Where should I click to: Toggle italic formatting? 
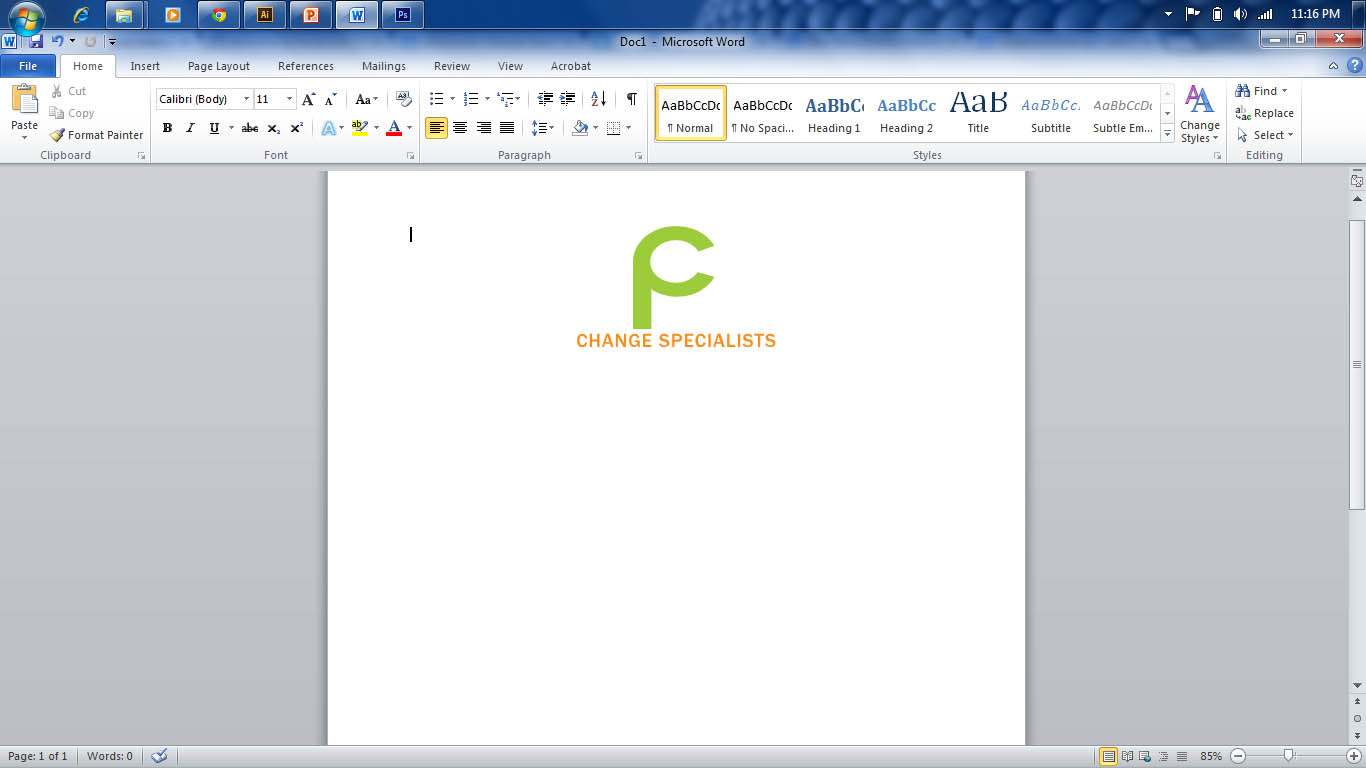190,128
